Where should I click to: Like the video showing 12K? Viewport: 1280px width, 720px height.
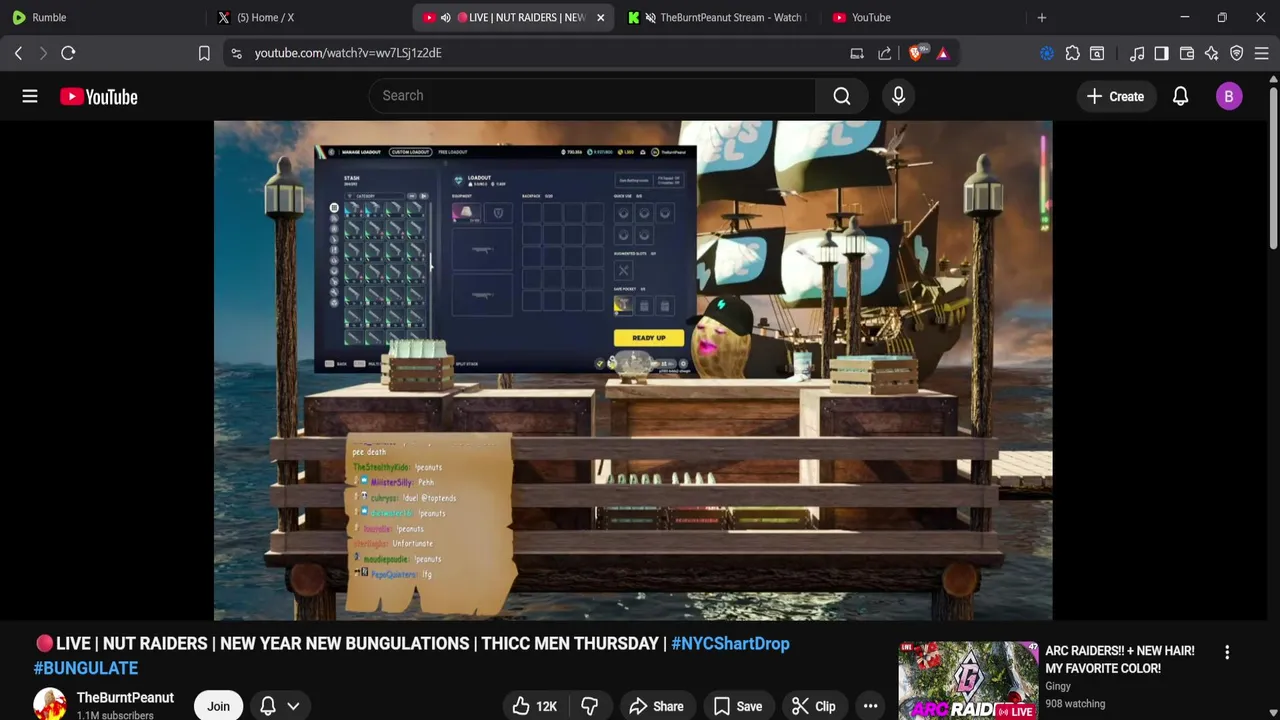(534, 706)
